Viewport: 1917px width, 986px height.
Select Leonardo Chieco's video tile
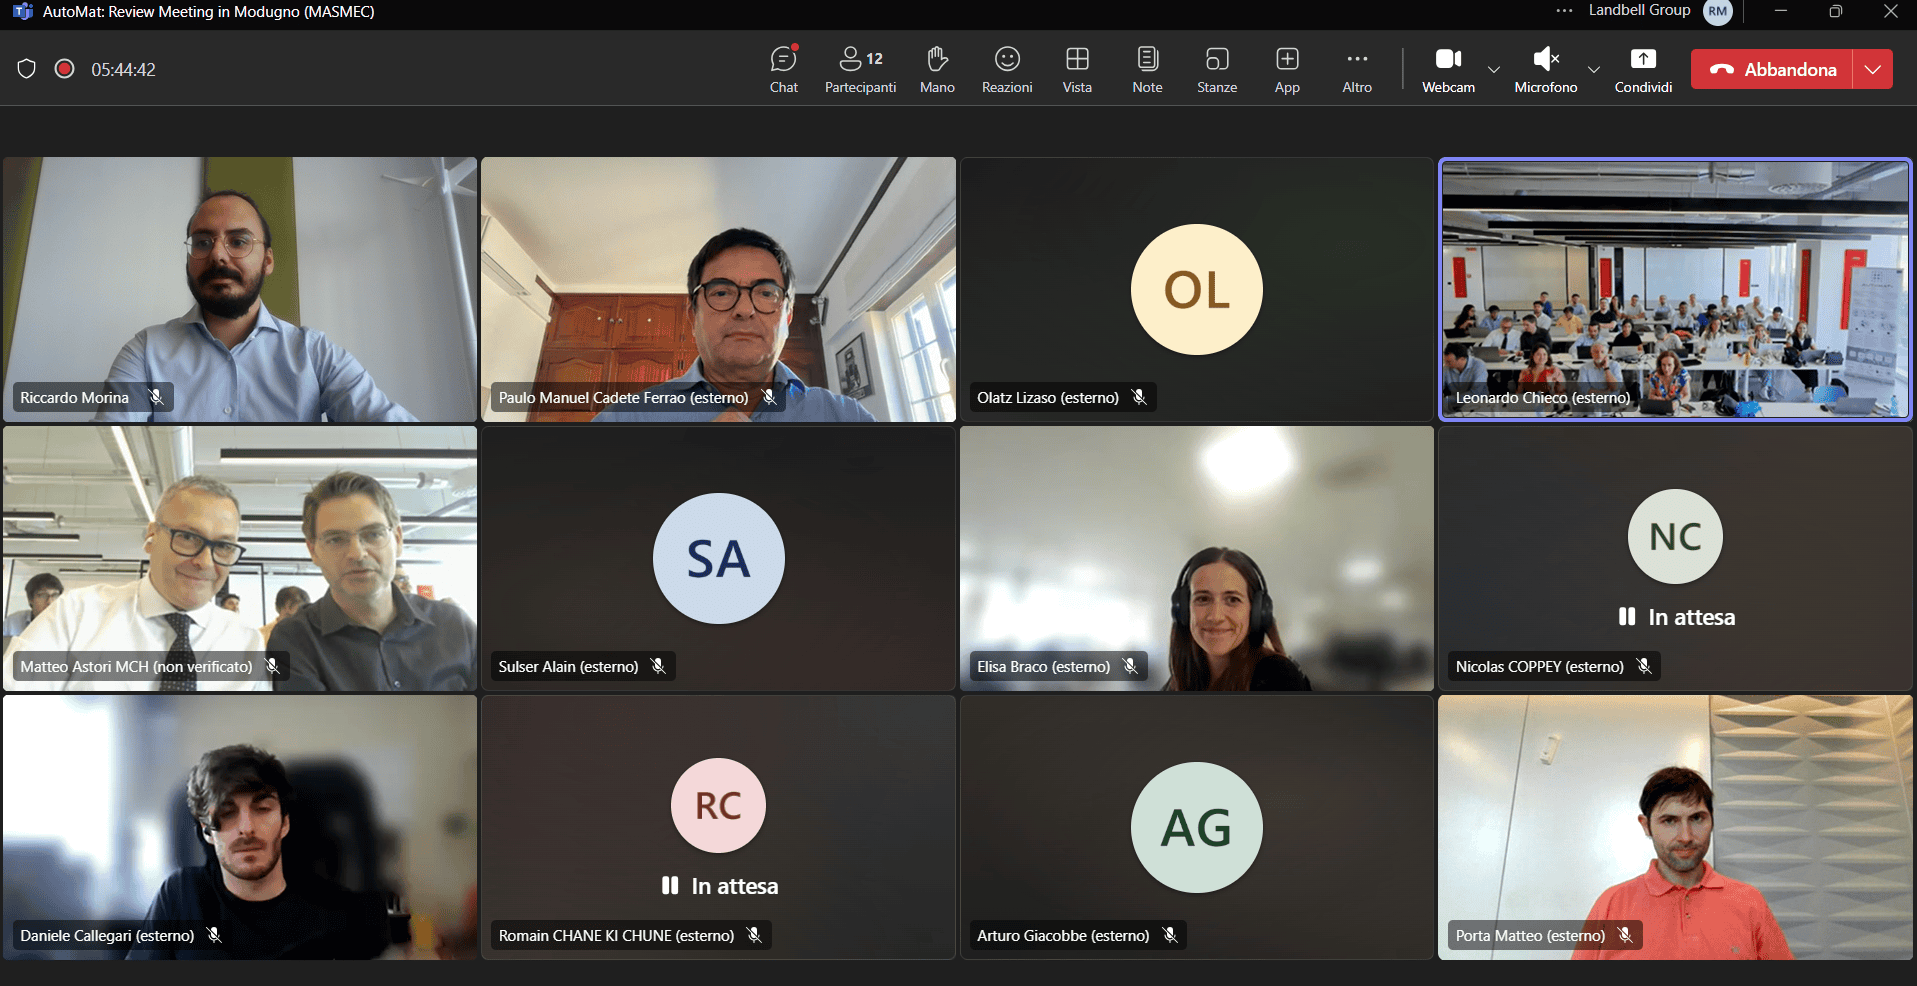[1675, 289]
